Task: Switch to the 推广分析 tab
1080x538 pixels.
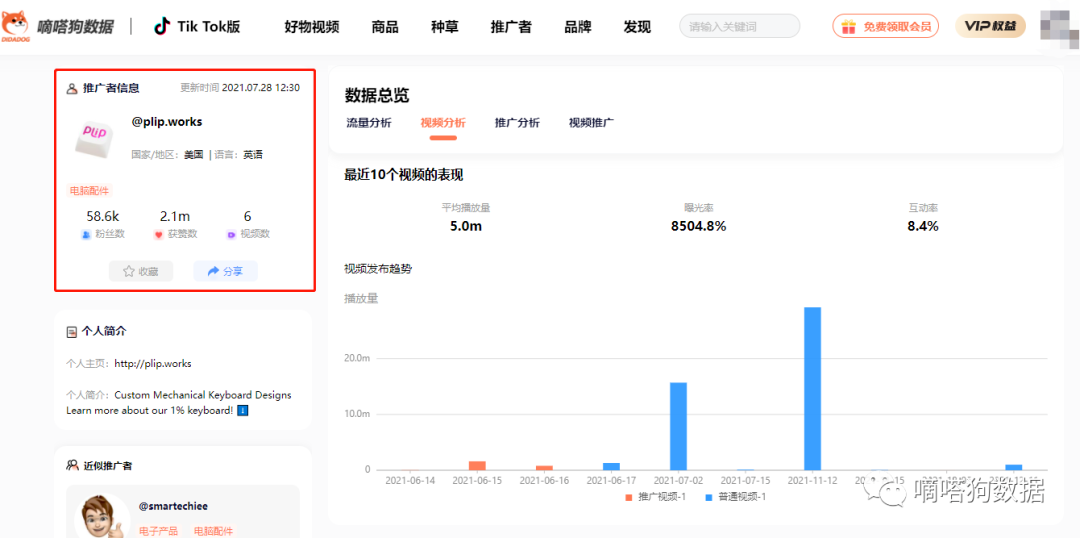Action: 517,123
